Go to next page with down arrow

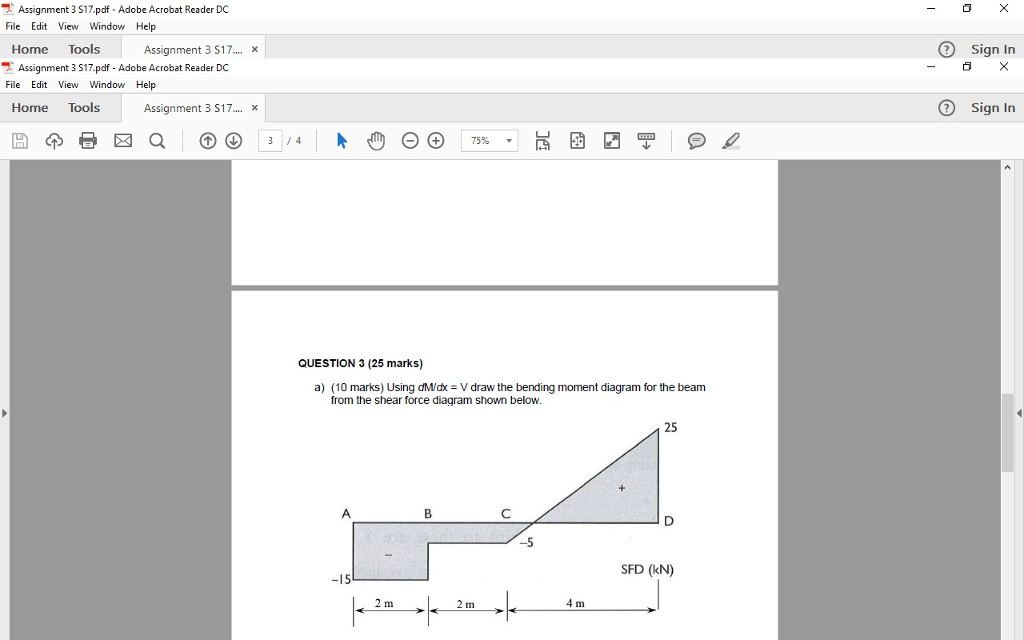tap(233, 140)
